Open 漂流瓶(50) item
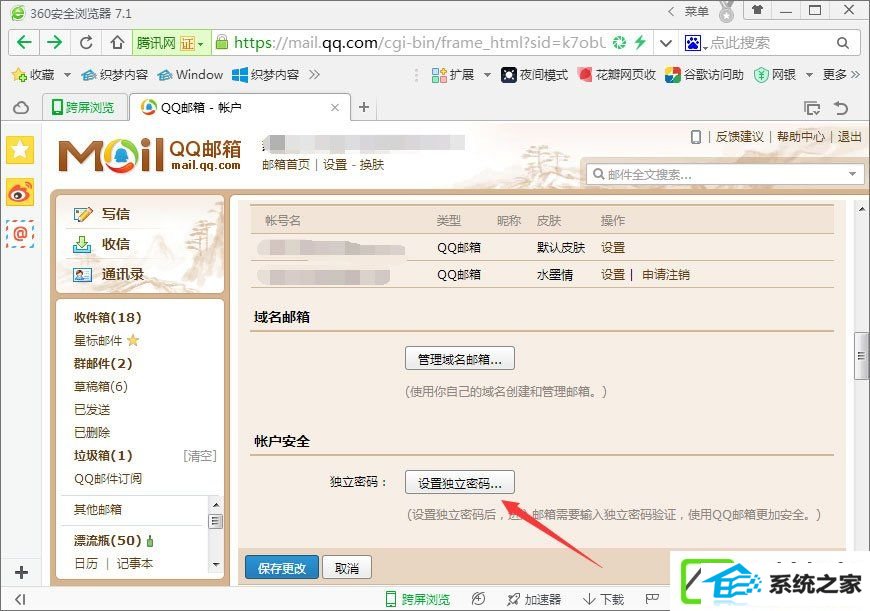 (x=108, y=541)
